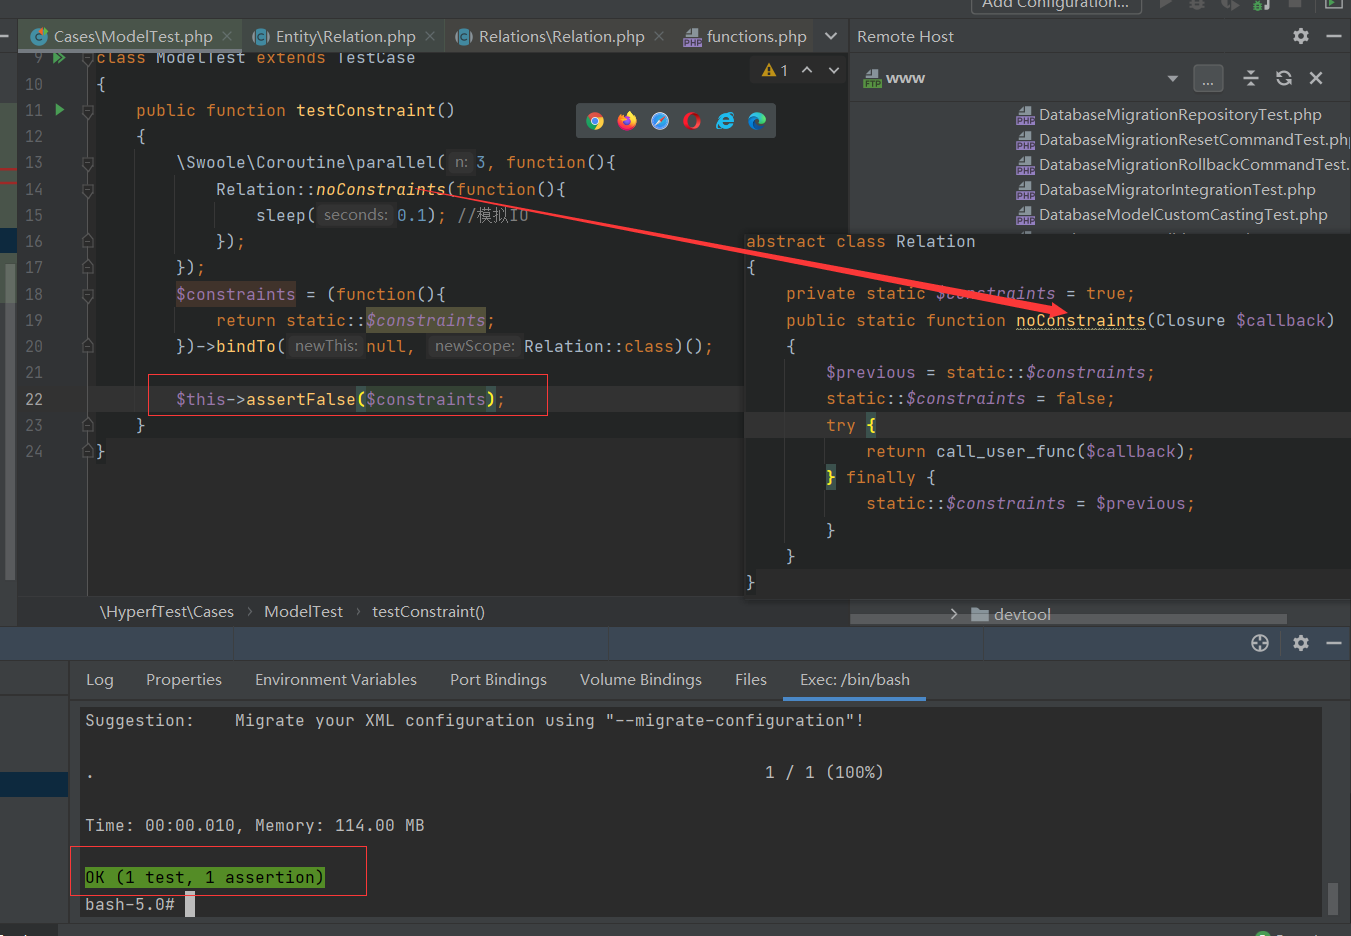Open the page preview in Opera
1351x936 pixels.
point(692,120)
